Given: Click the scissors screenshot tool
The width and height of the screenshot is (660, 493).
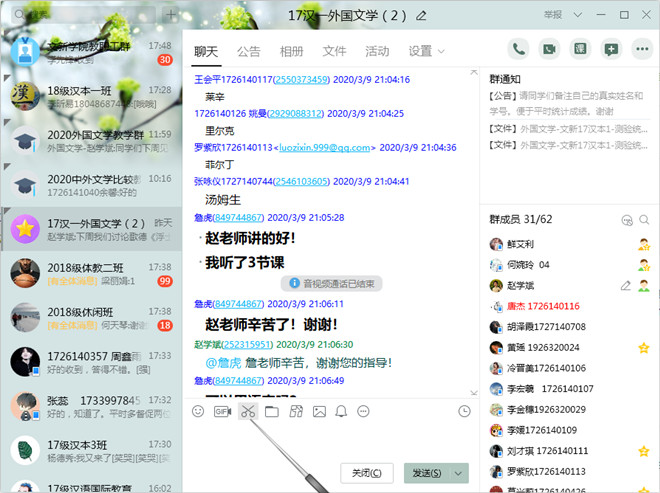Looking at the screenshot, I should (x=247, y=411).
